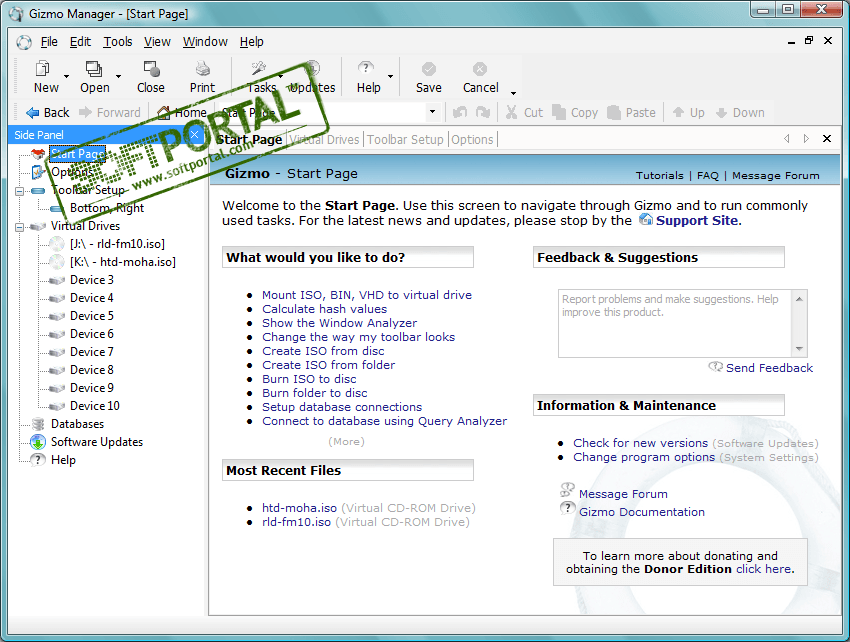Screen dimensions: 850x642
Task: Switch to the Virtual Drives tab
Action: 324,139
